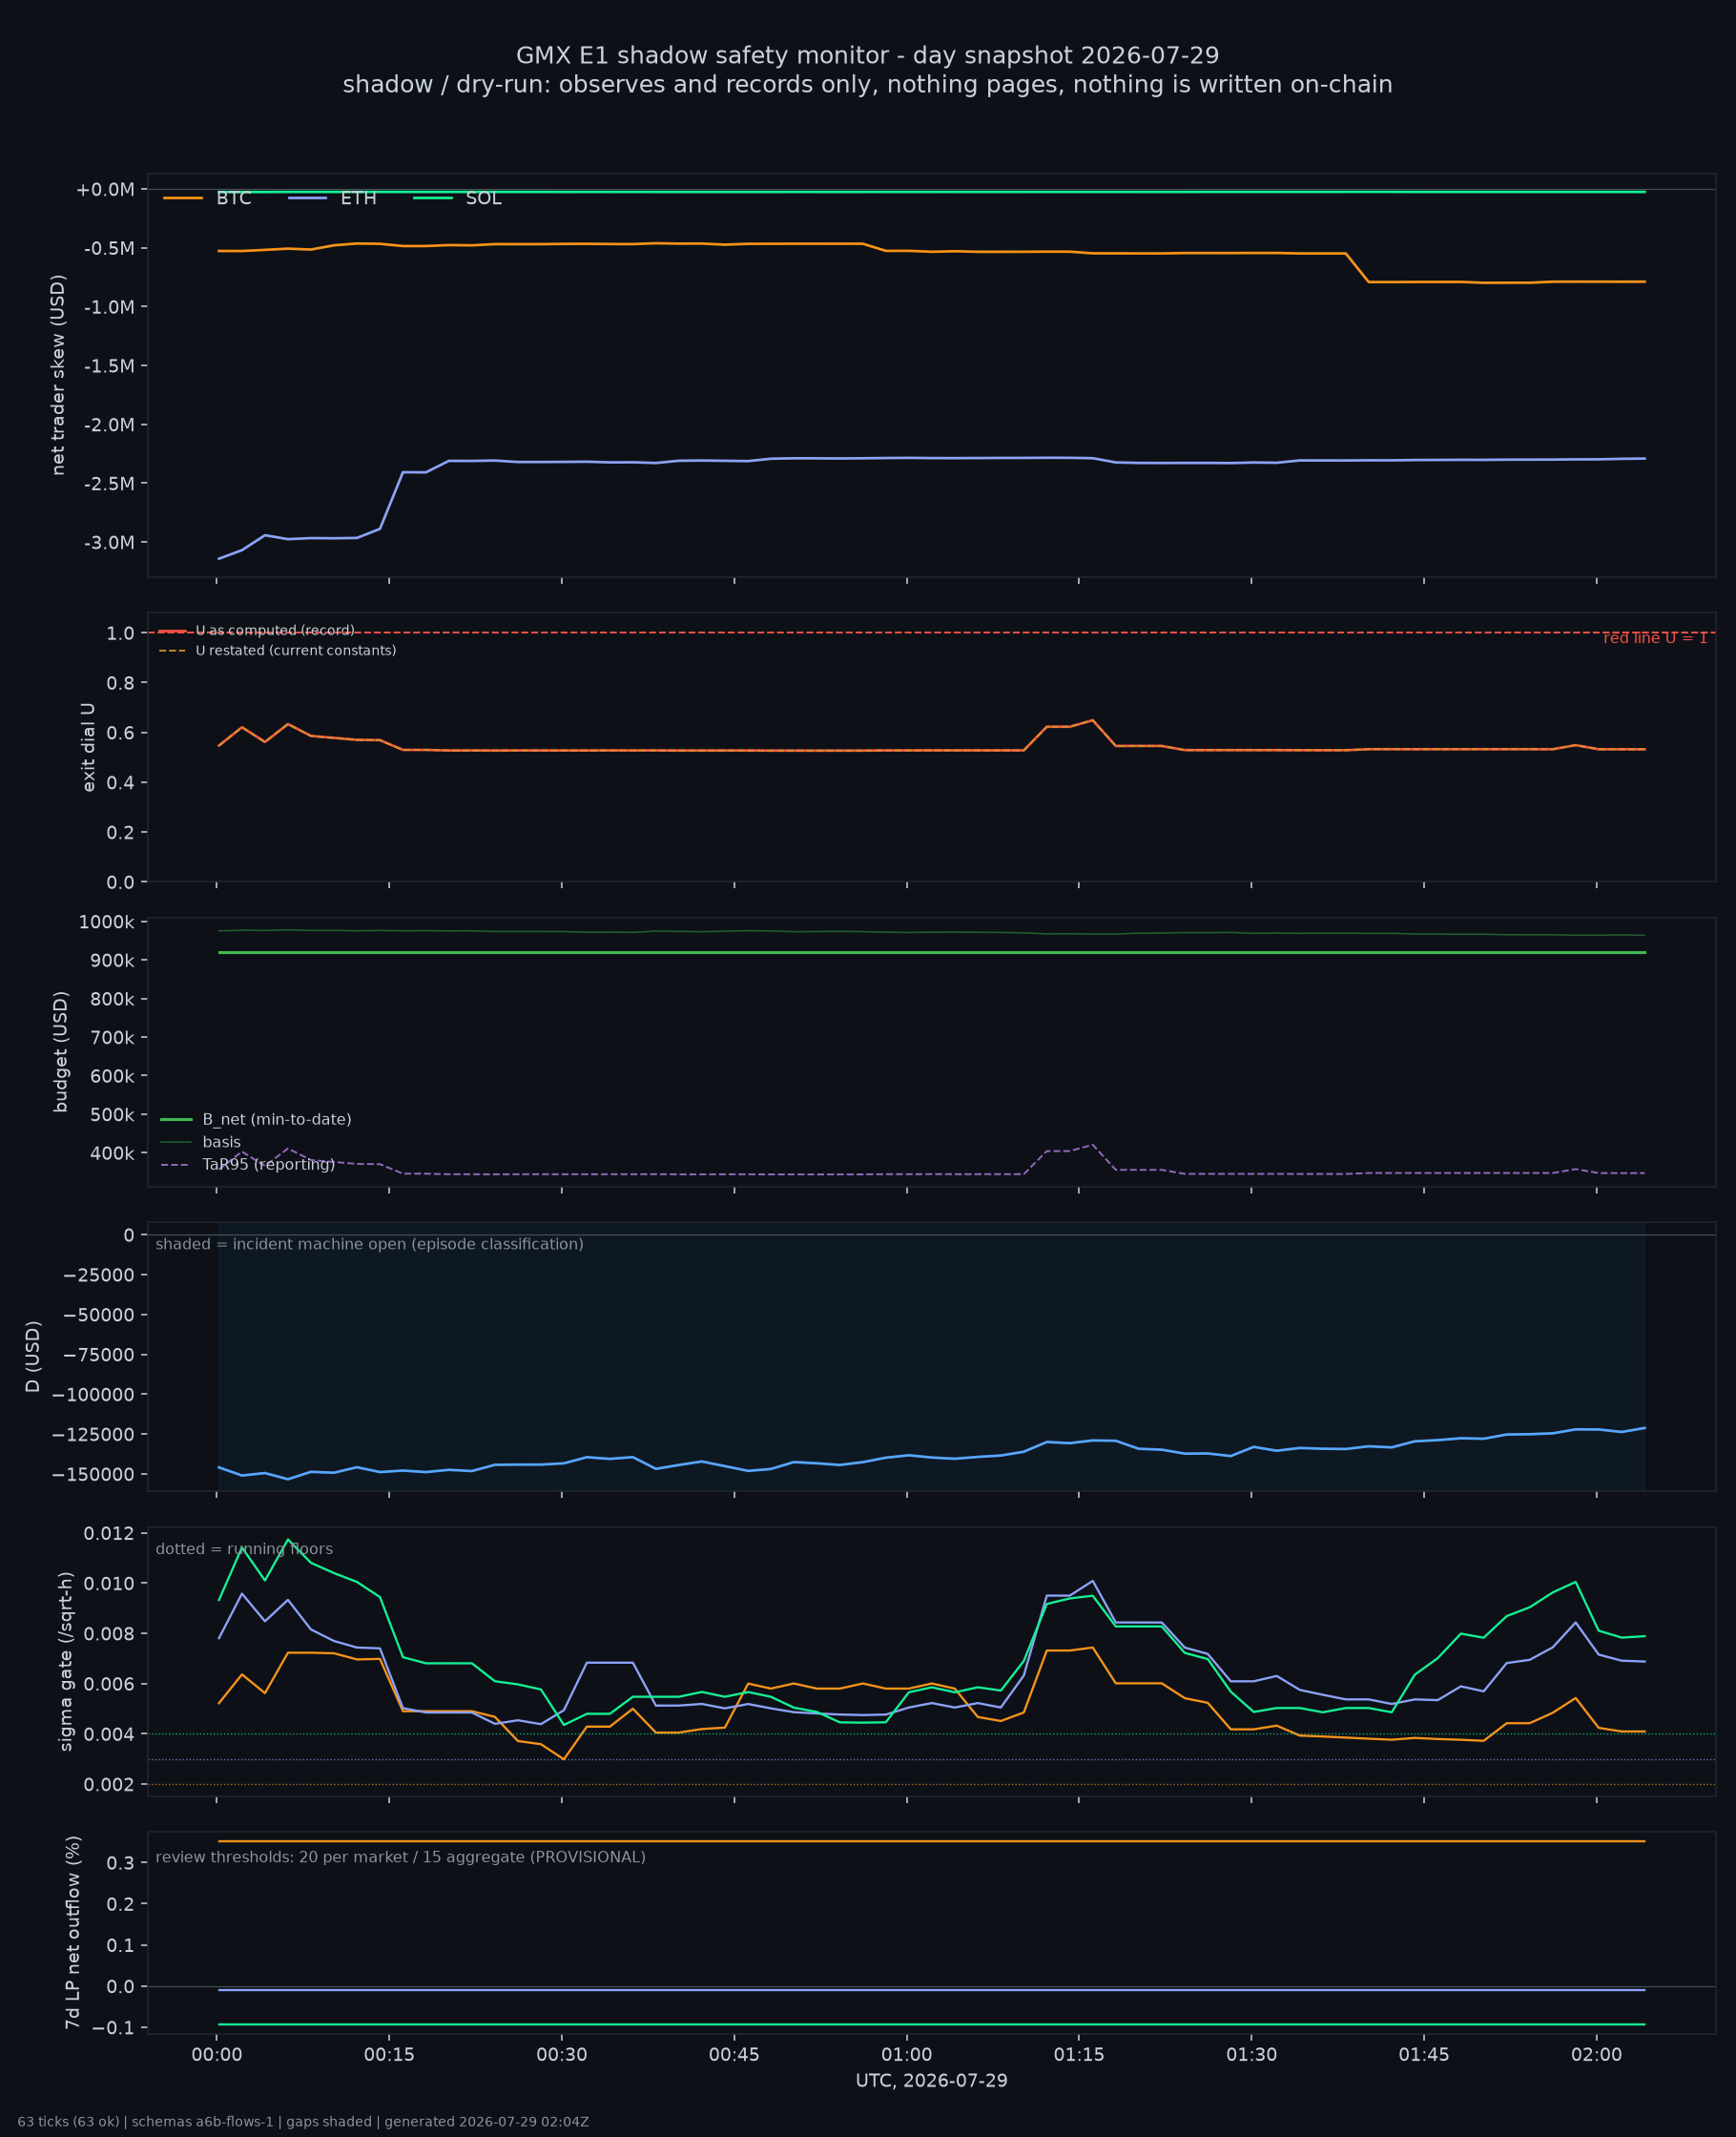
Task: Click the '7d LP net outflow (%)' axis label
Action: (x=72, y=1932)
